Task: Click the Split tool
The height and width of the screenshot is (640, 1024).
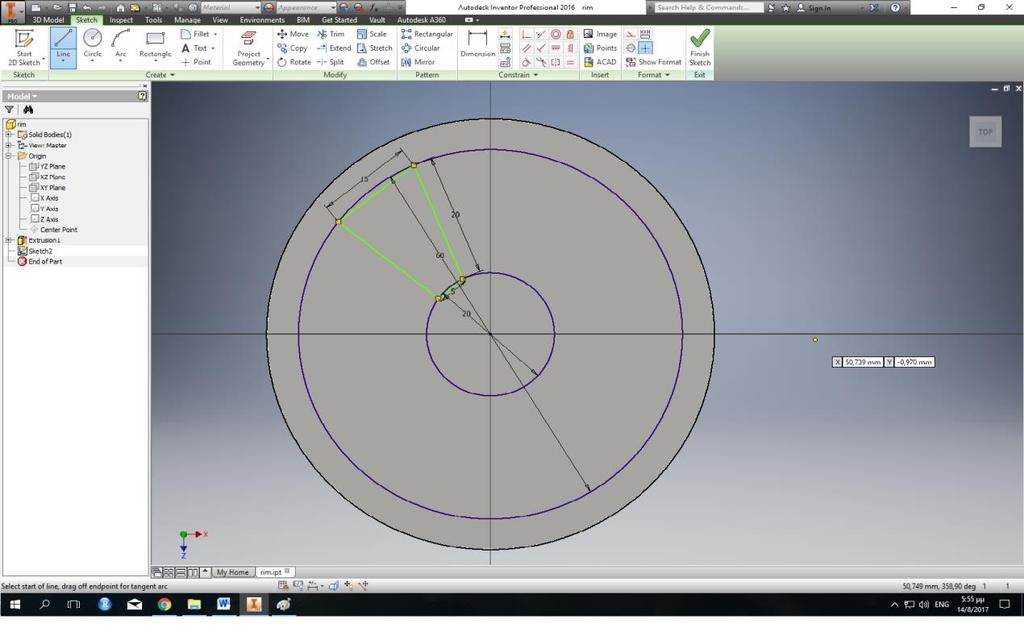Action: [x=330, y=62]
